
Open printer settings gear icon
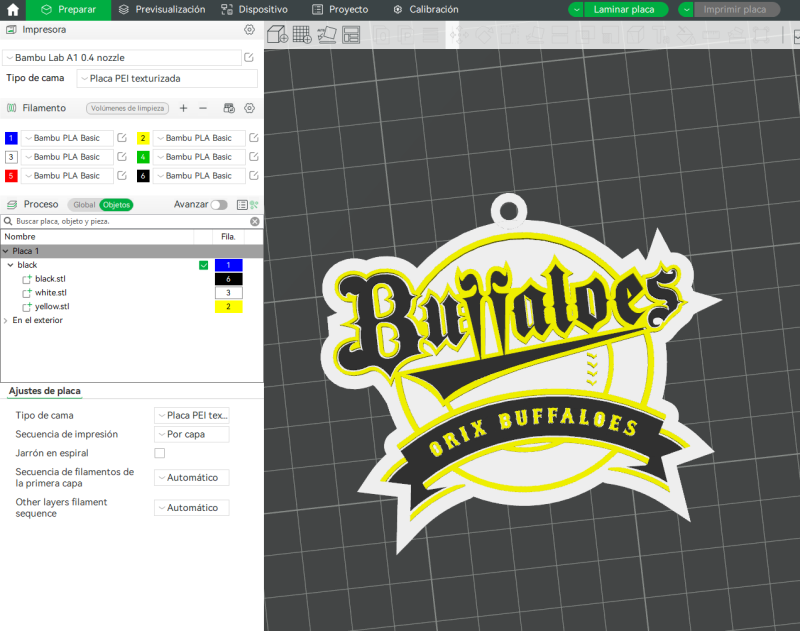(x=249, y=30)
